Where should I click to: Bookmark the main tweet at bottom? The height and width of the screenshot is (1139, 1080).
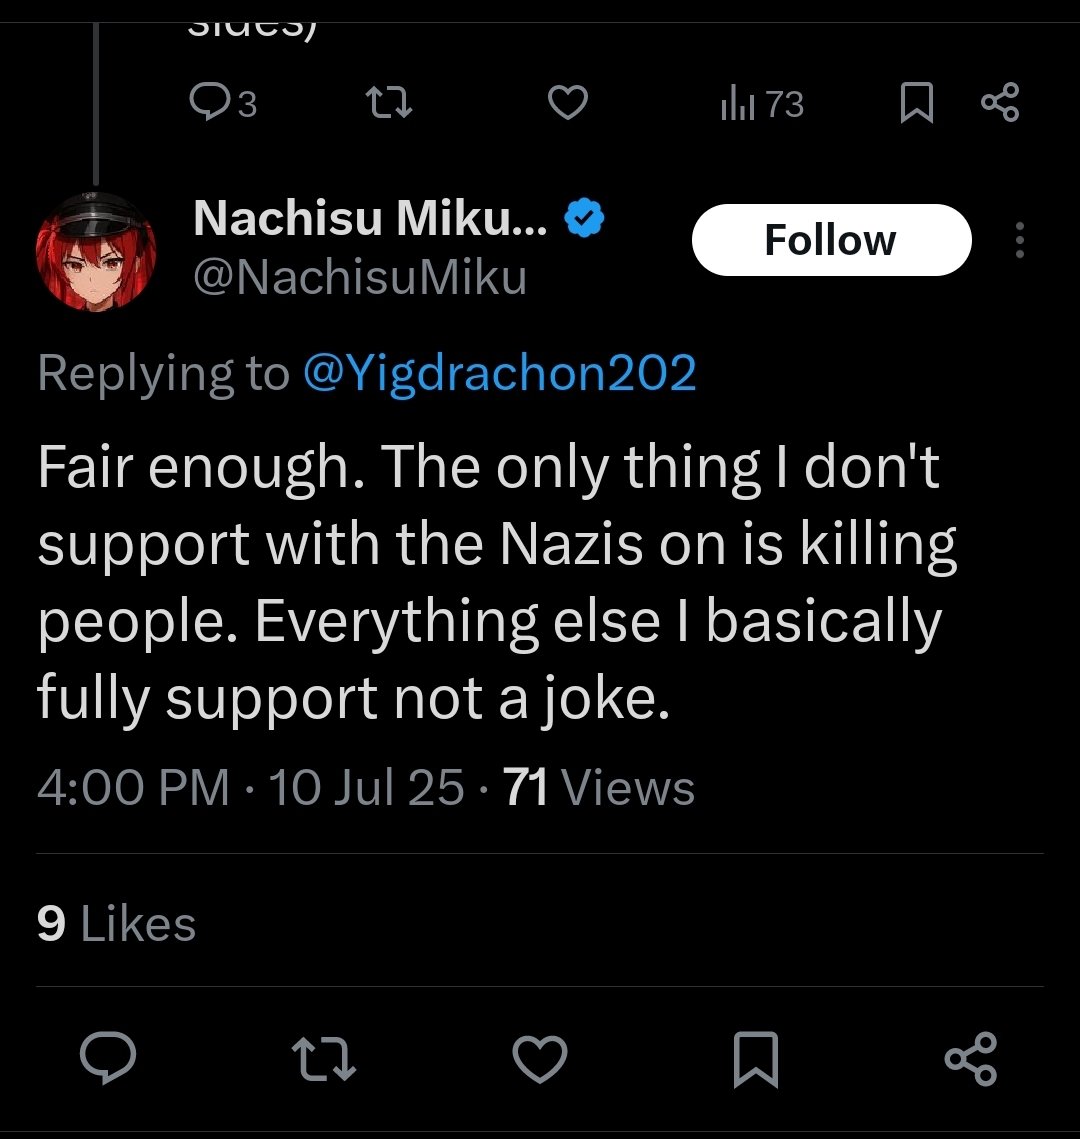[756, 1059]
